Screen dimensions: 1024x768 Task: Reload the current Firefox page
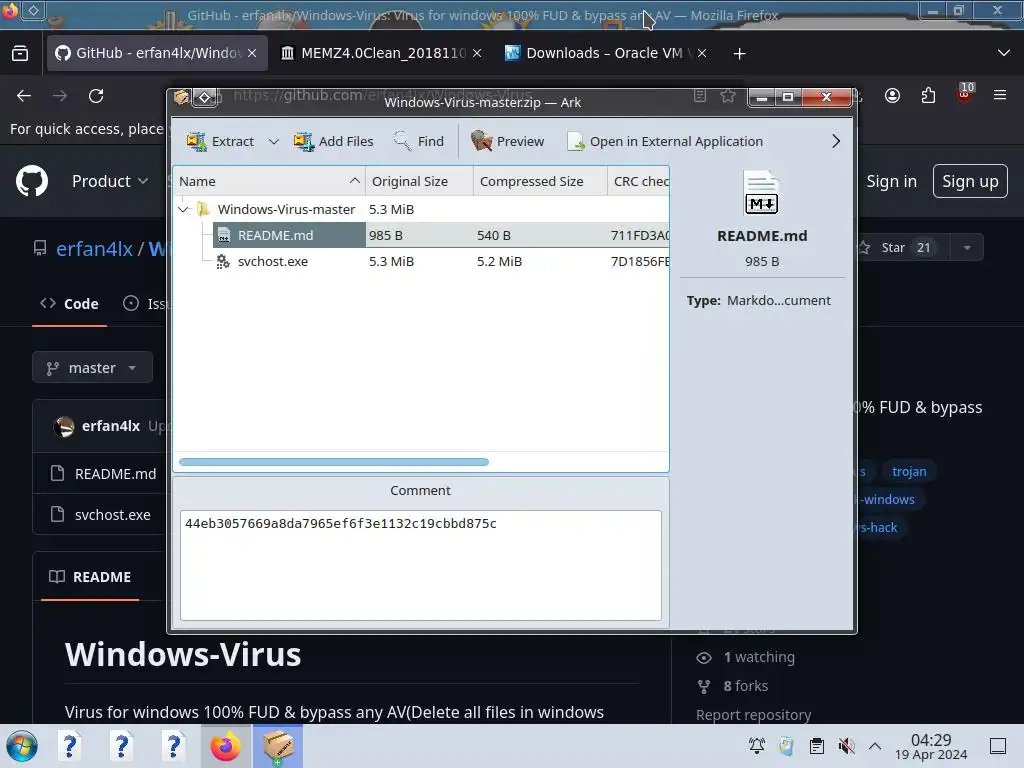pyautogui.click(x=96, y=96)
